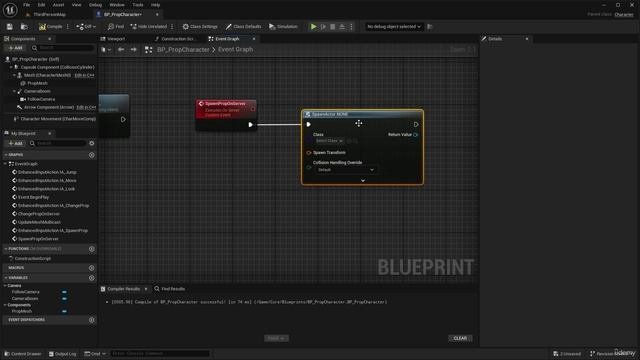This screenshot has height=360, width=640.
Task: Click the add graph plus icon
Action: tap(91, 155)
